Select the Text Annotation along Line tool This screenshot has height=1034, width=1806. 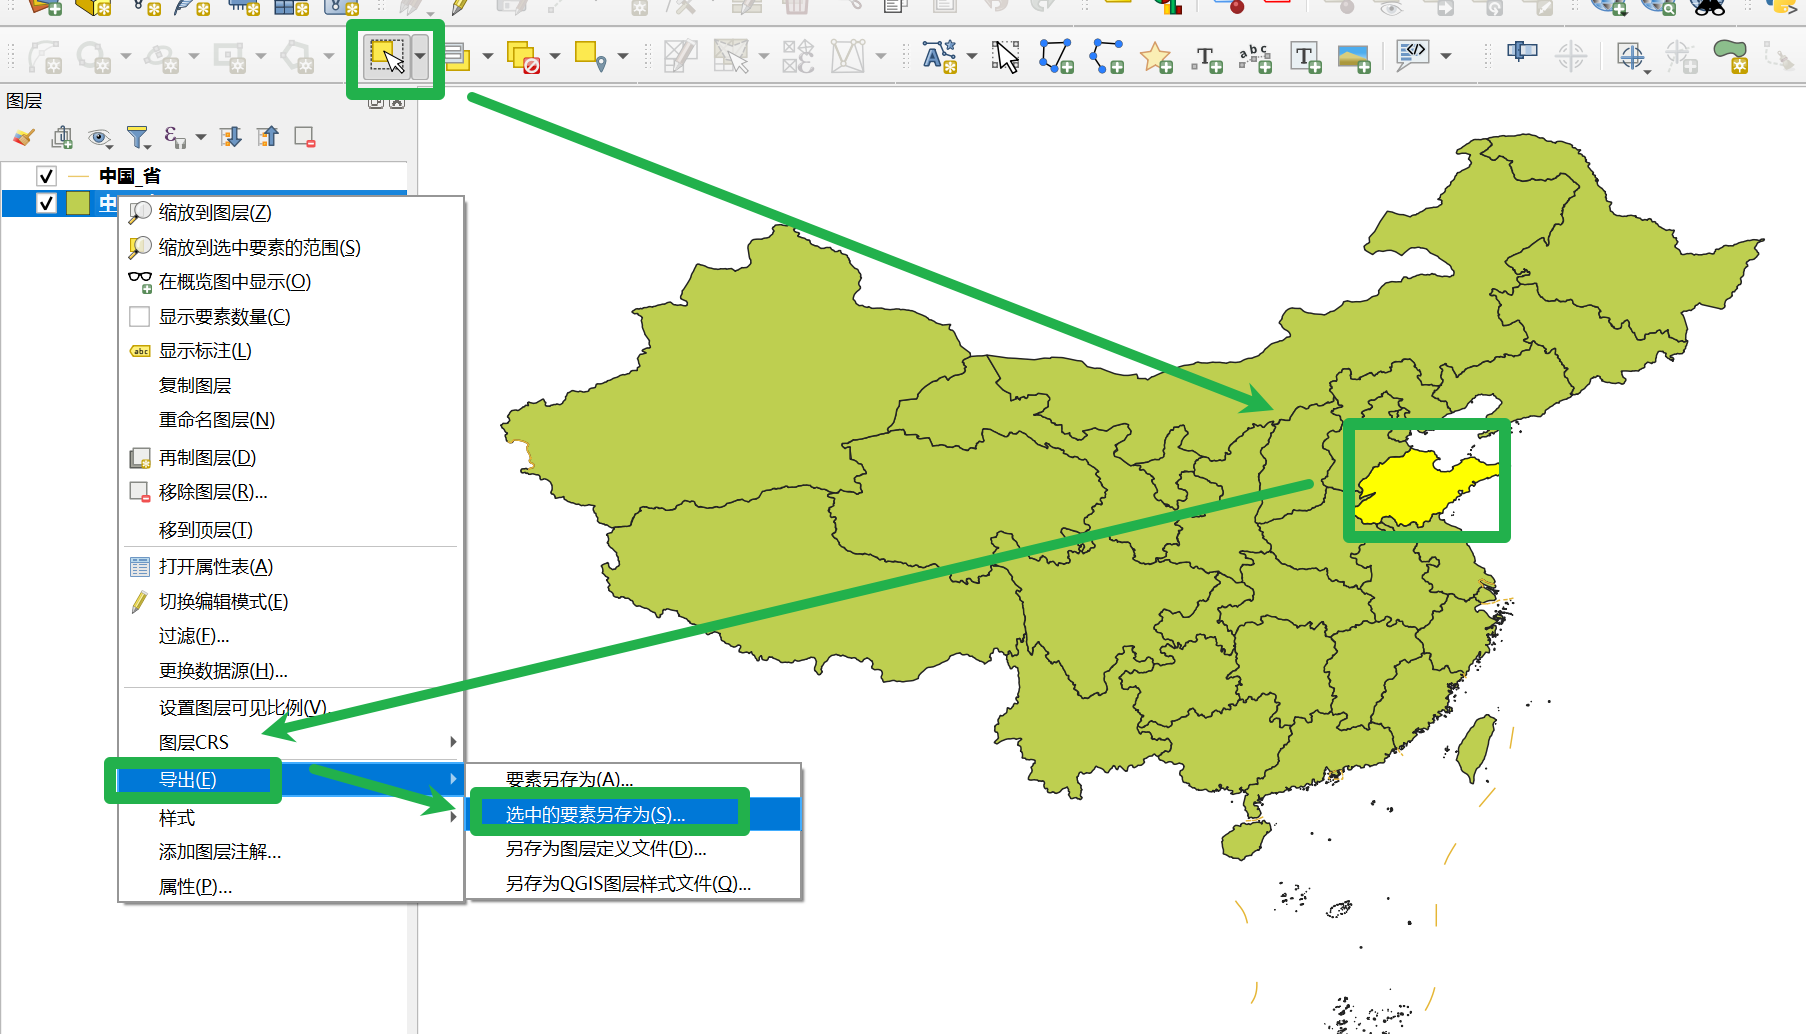[1255, 58]
